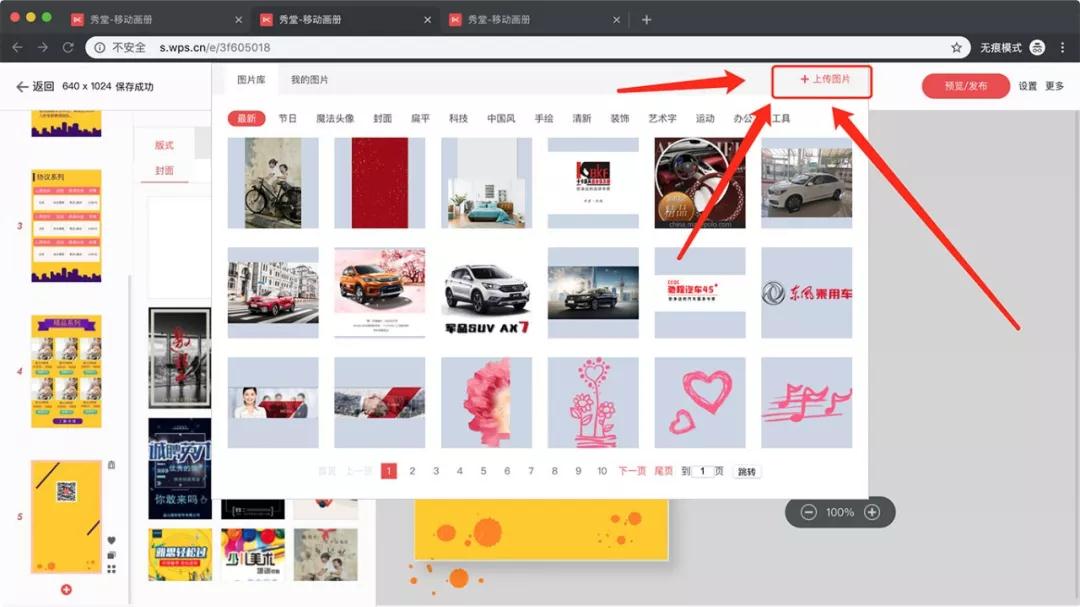Zoom out with the minus icon

click(x=809, y=512)
